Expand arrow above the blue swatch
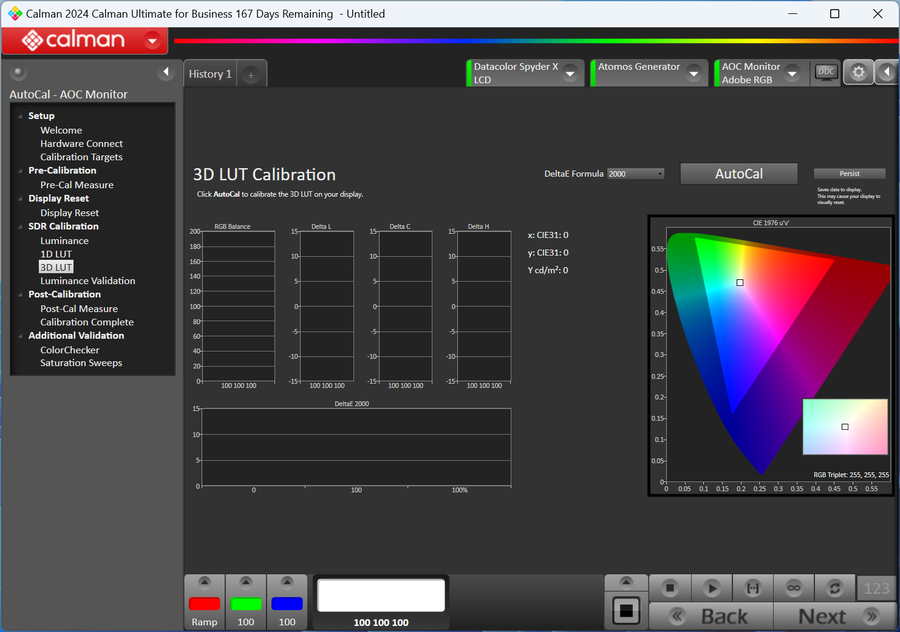Viewport: 900px width, 632px height. coord(287,583)
